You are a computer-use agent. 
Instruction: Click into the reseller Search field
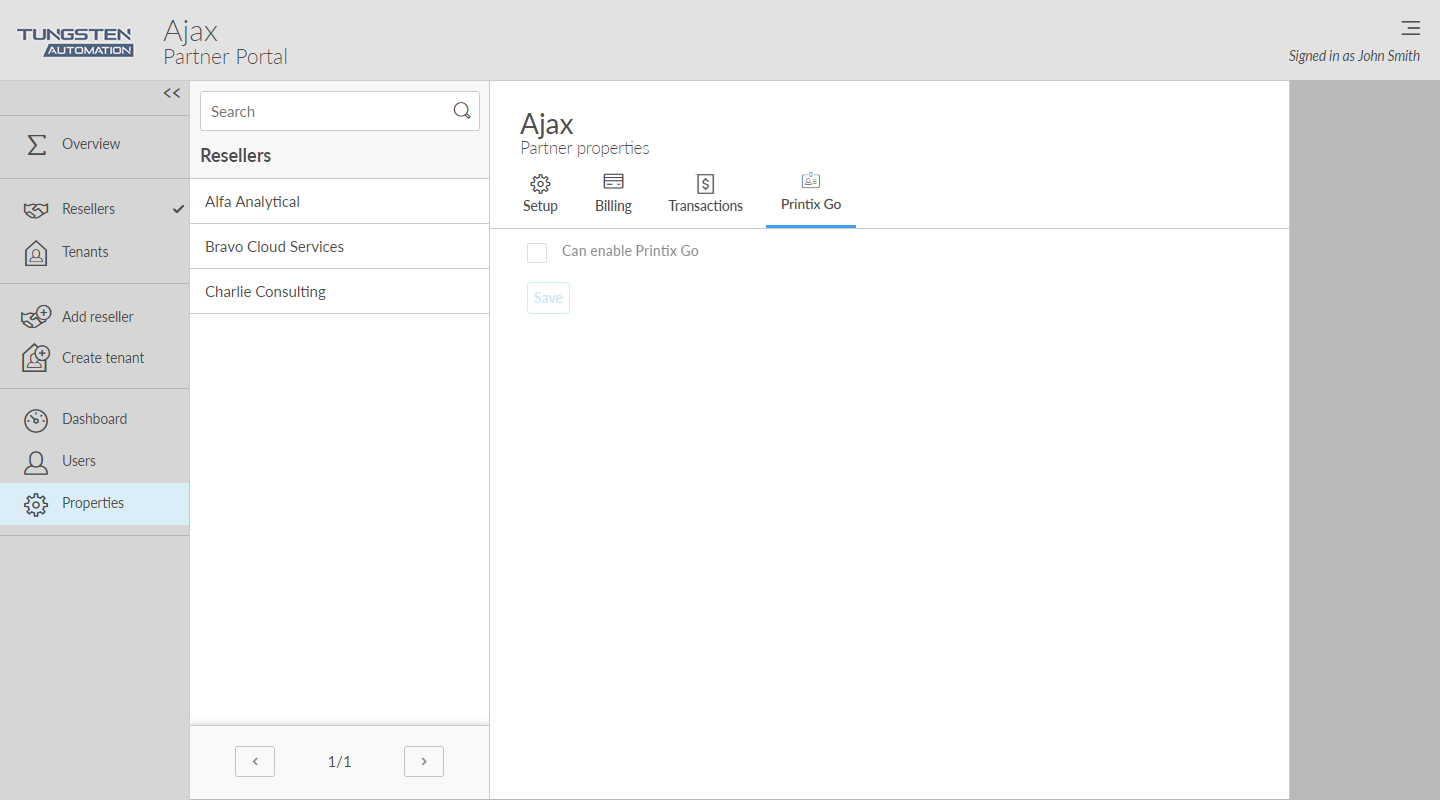point(325,112)
